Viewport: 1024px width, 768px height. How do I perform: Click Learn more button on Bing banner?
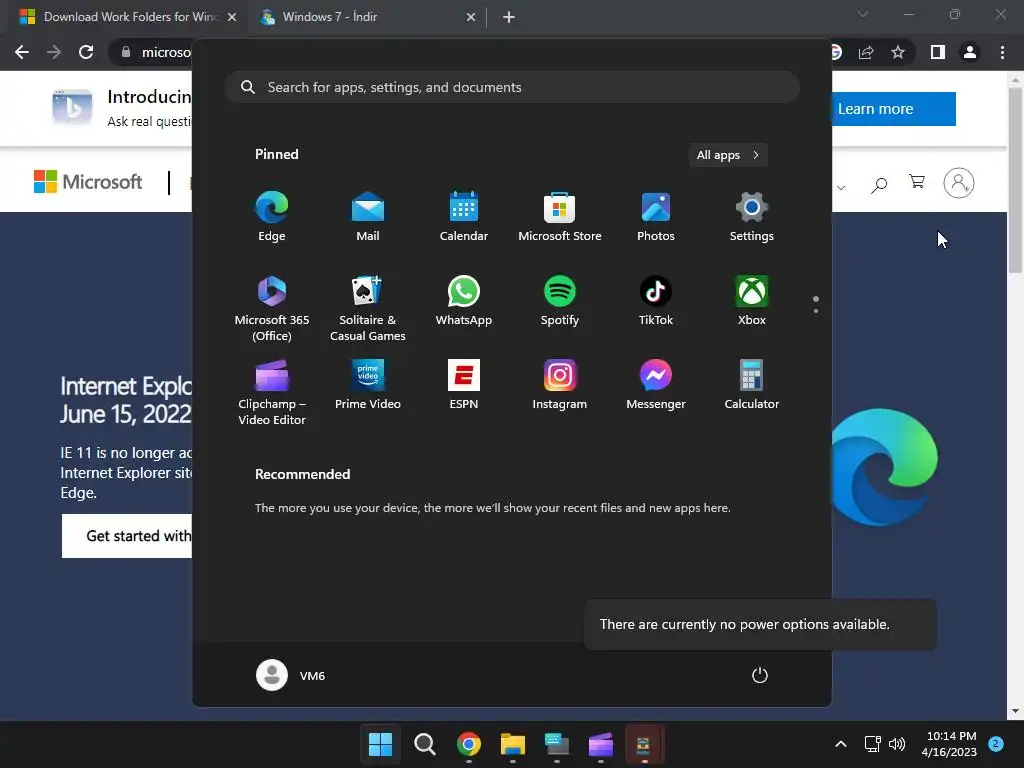(x=875, y=109)
